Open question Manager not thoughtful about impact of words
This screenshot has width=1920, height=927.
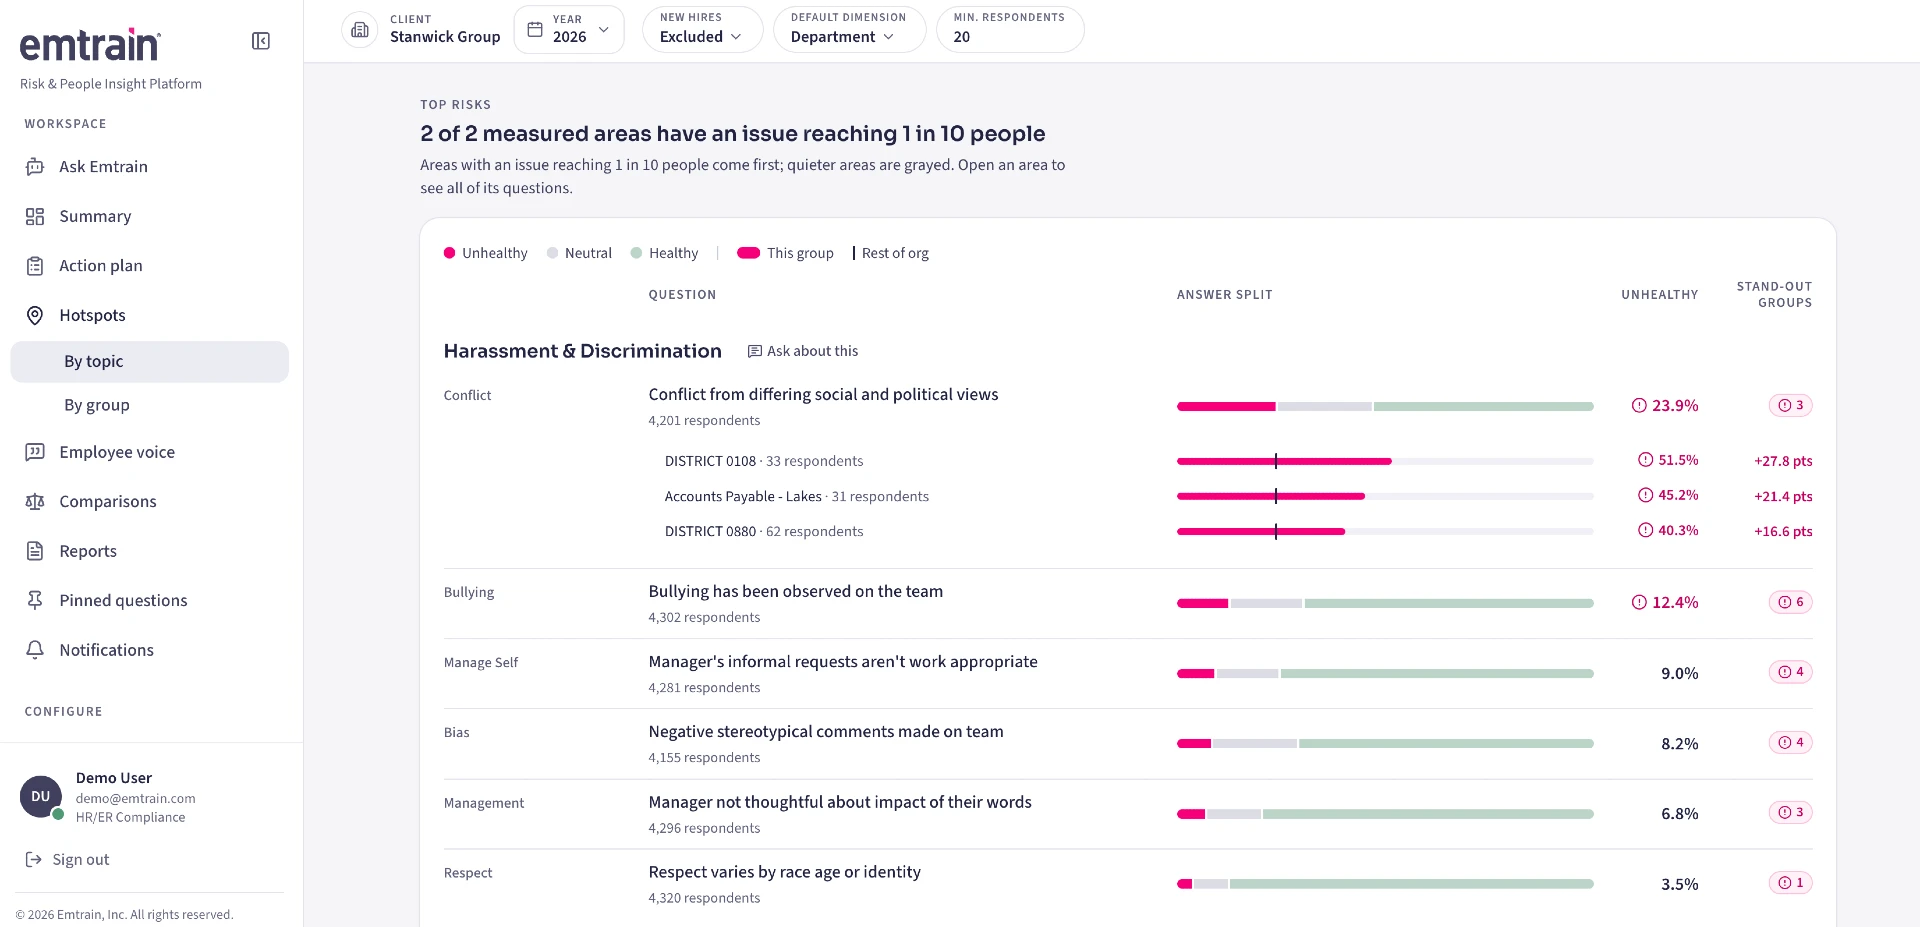tap(840, 802)
